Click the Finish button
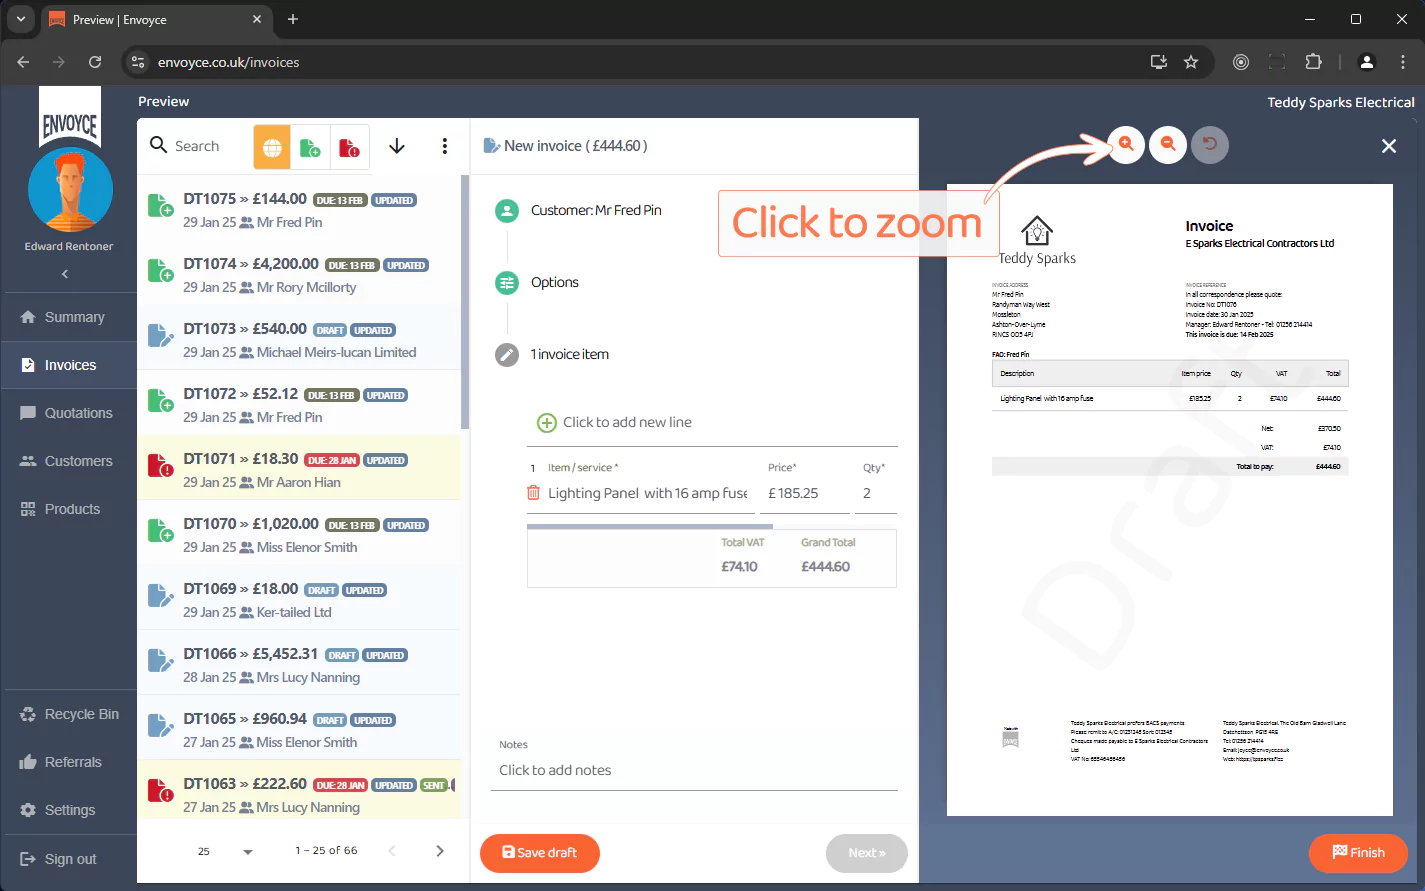 pos(1358,853)
